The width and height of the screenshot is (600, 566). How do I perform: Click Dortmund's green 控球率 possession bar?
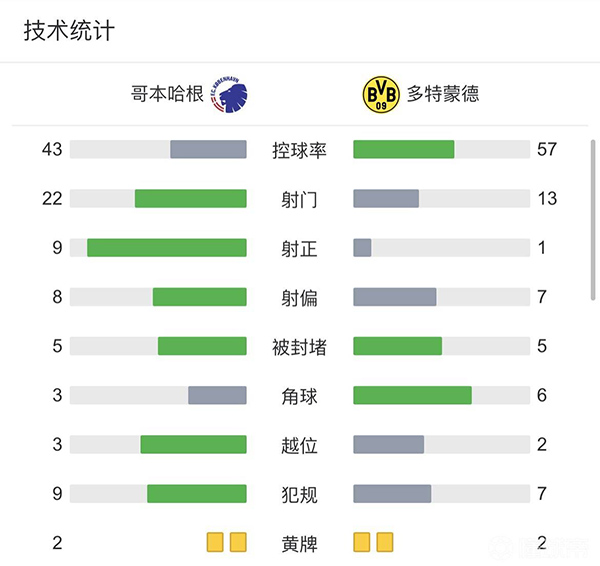point(404,149)
